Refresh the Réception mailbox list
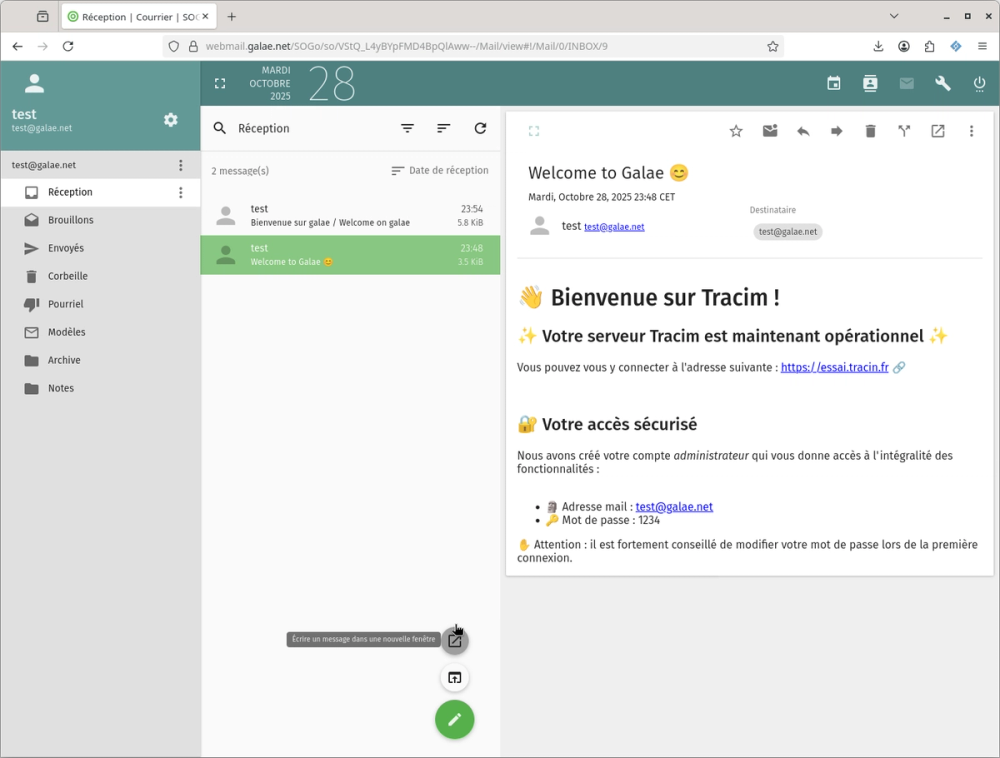This screenshot has height=758, width=1000. point(479,128)
